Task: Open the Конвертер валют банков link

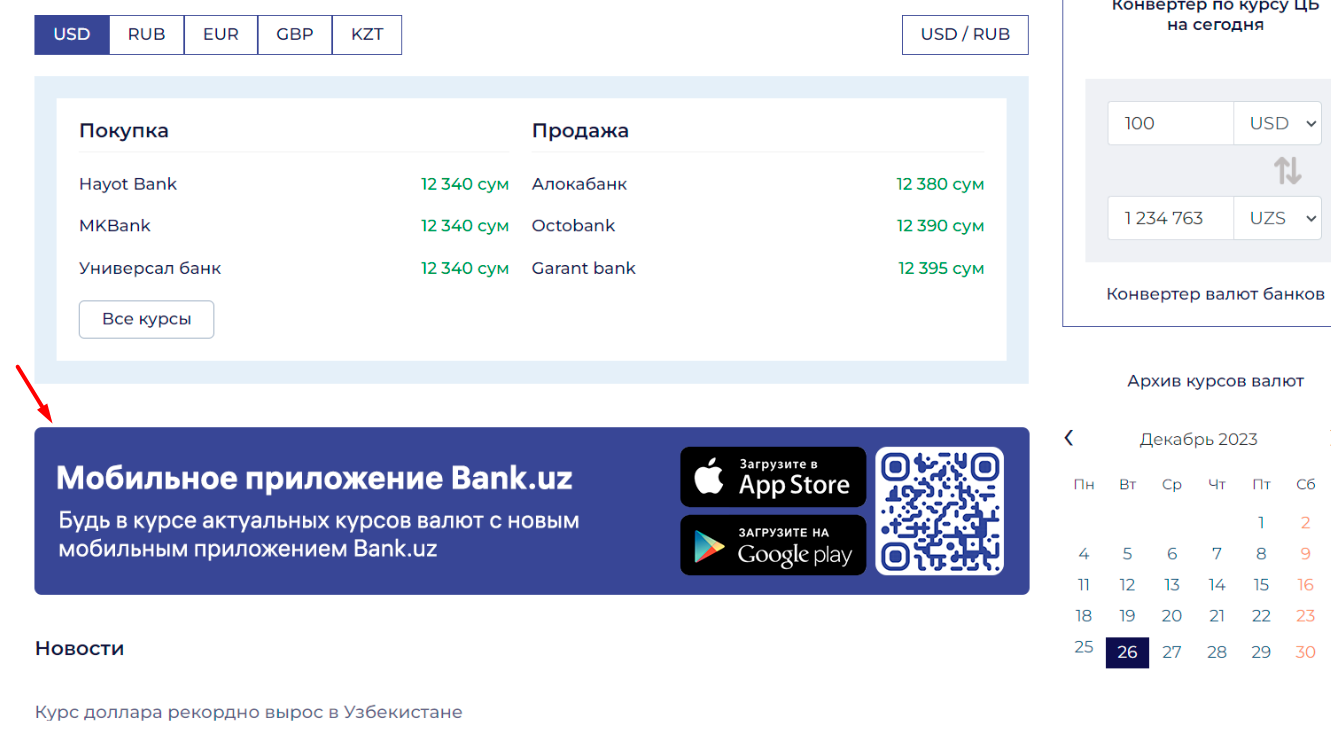Action: (x=1215, y=294)
